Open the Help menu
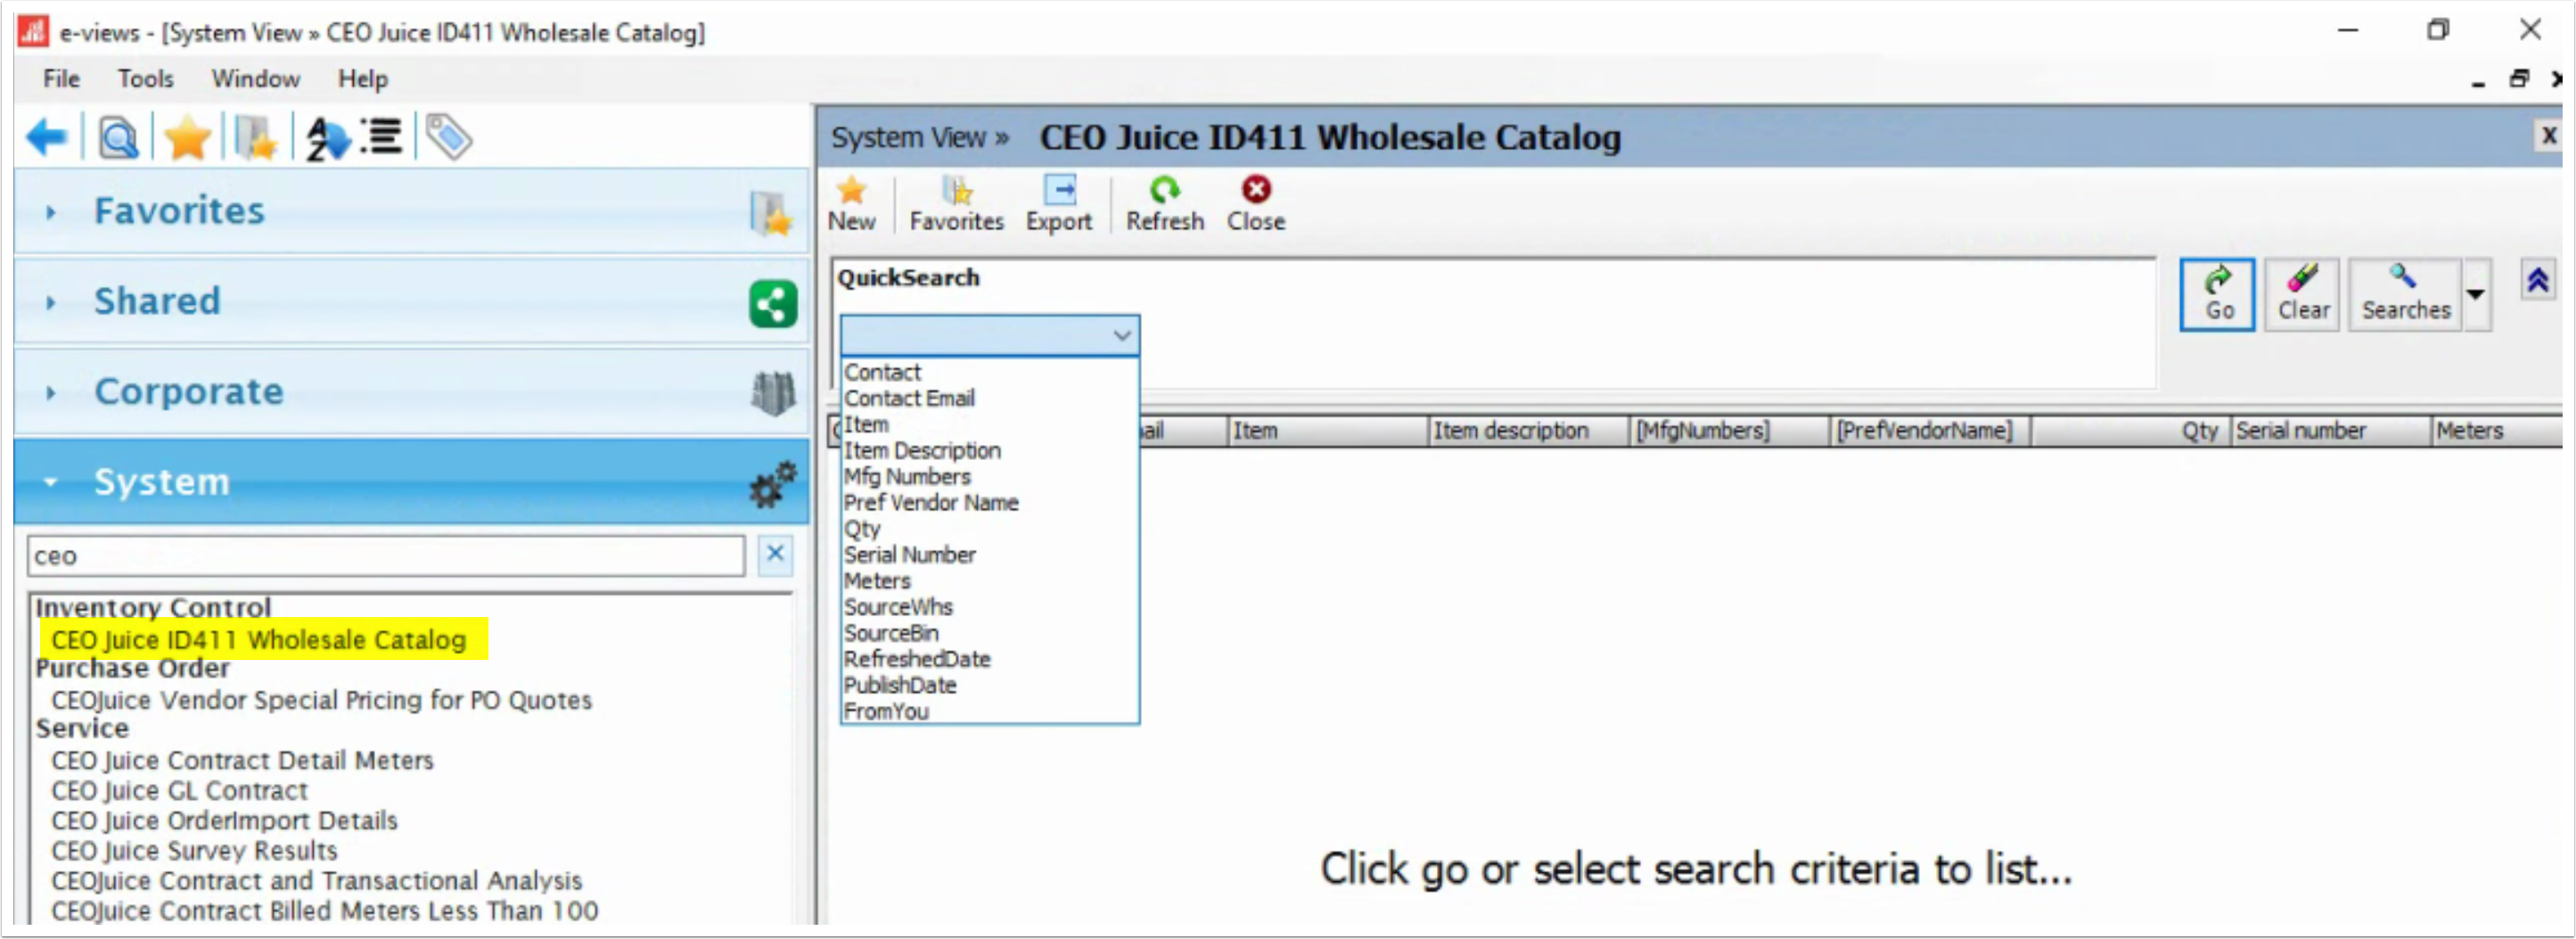Screen dimensions: 2576x939 pyautogui.click(x=362, y=78)
